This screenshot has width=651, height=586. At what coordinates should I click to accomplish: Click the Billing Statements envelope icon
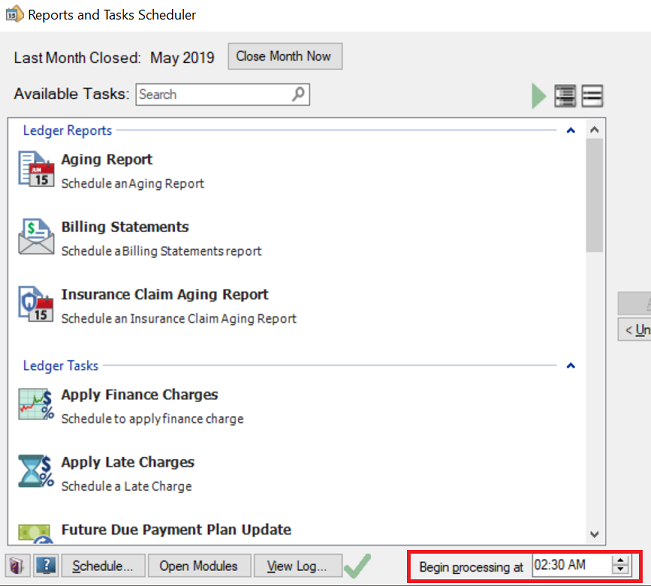36,237
